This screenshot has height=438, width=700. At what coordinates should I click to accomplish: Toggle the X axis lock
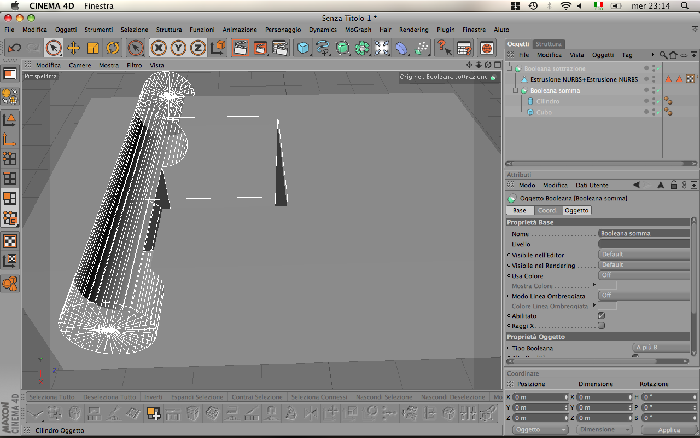(158, 48)
